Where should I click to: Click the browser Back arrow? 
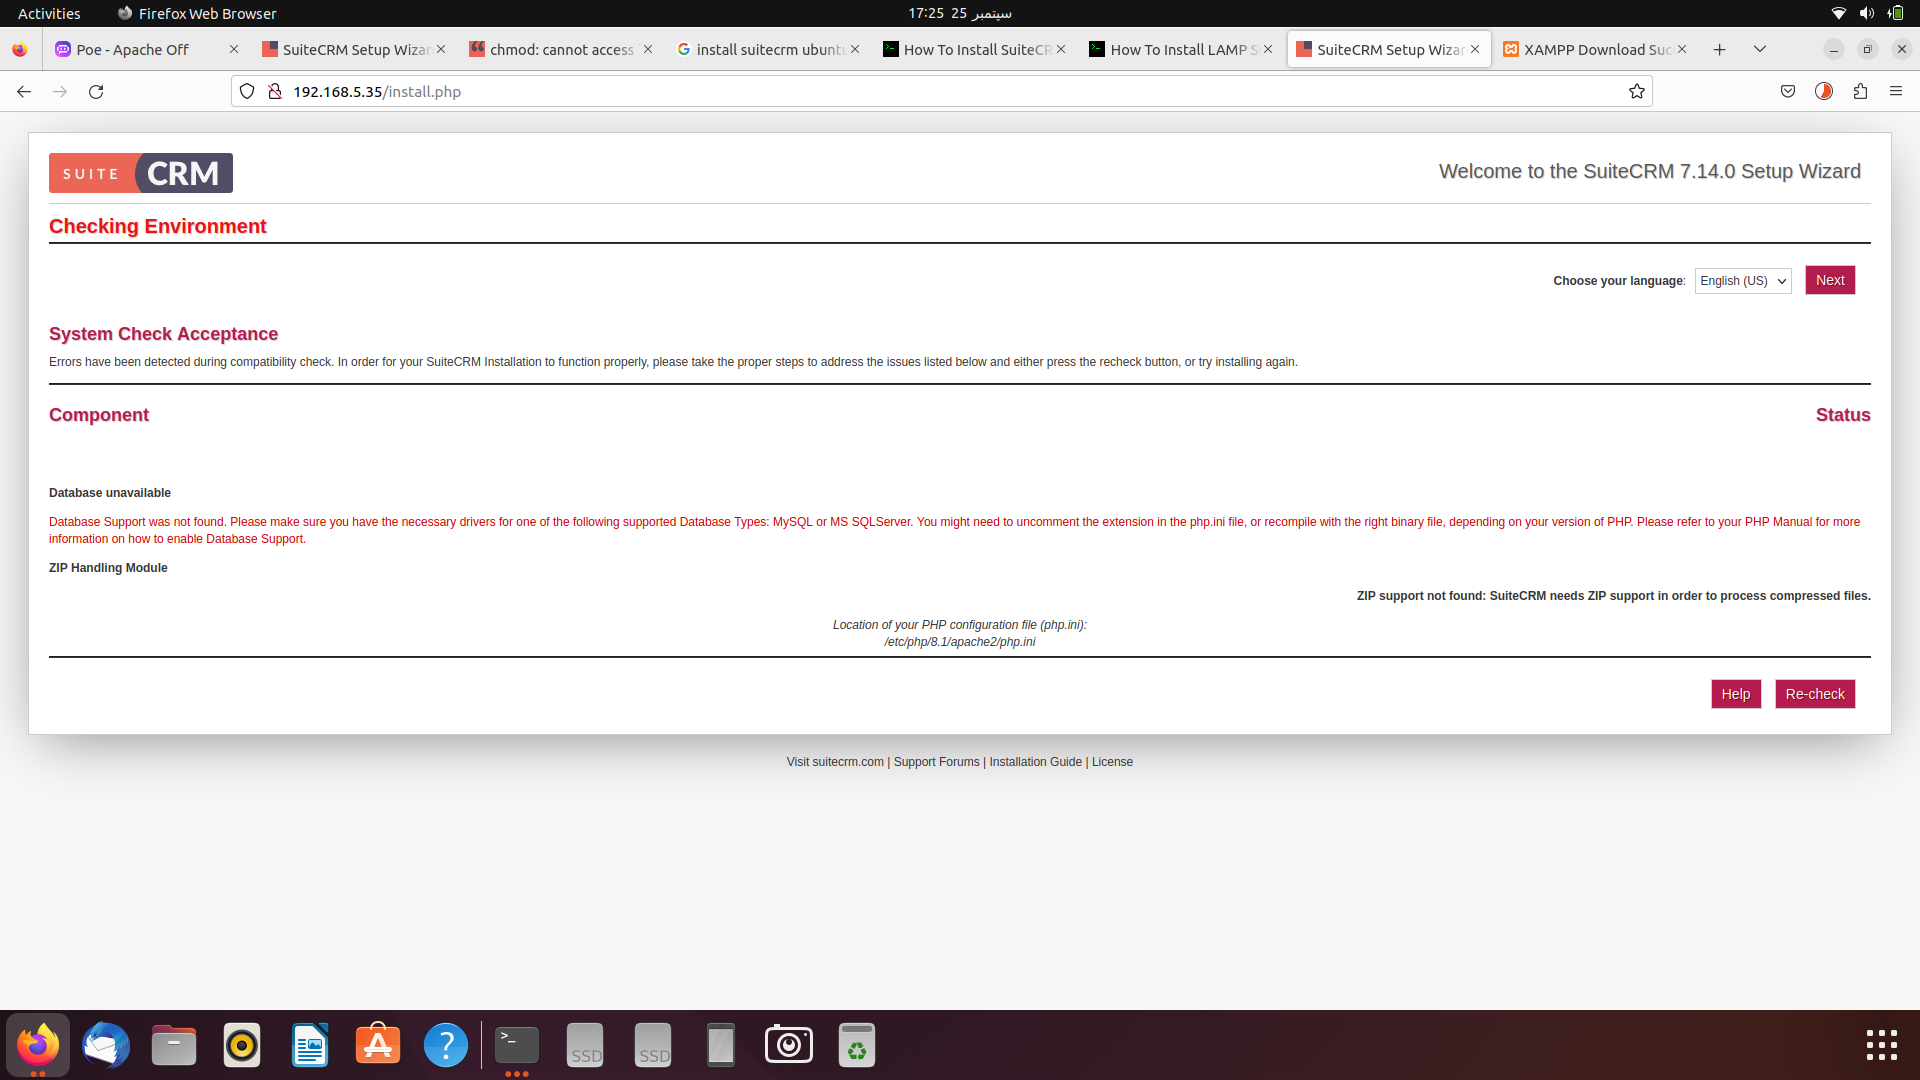point(24,91)
